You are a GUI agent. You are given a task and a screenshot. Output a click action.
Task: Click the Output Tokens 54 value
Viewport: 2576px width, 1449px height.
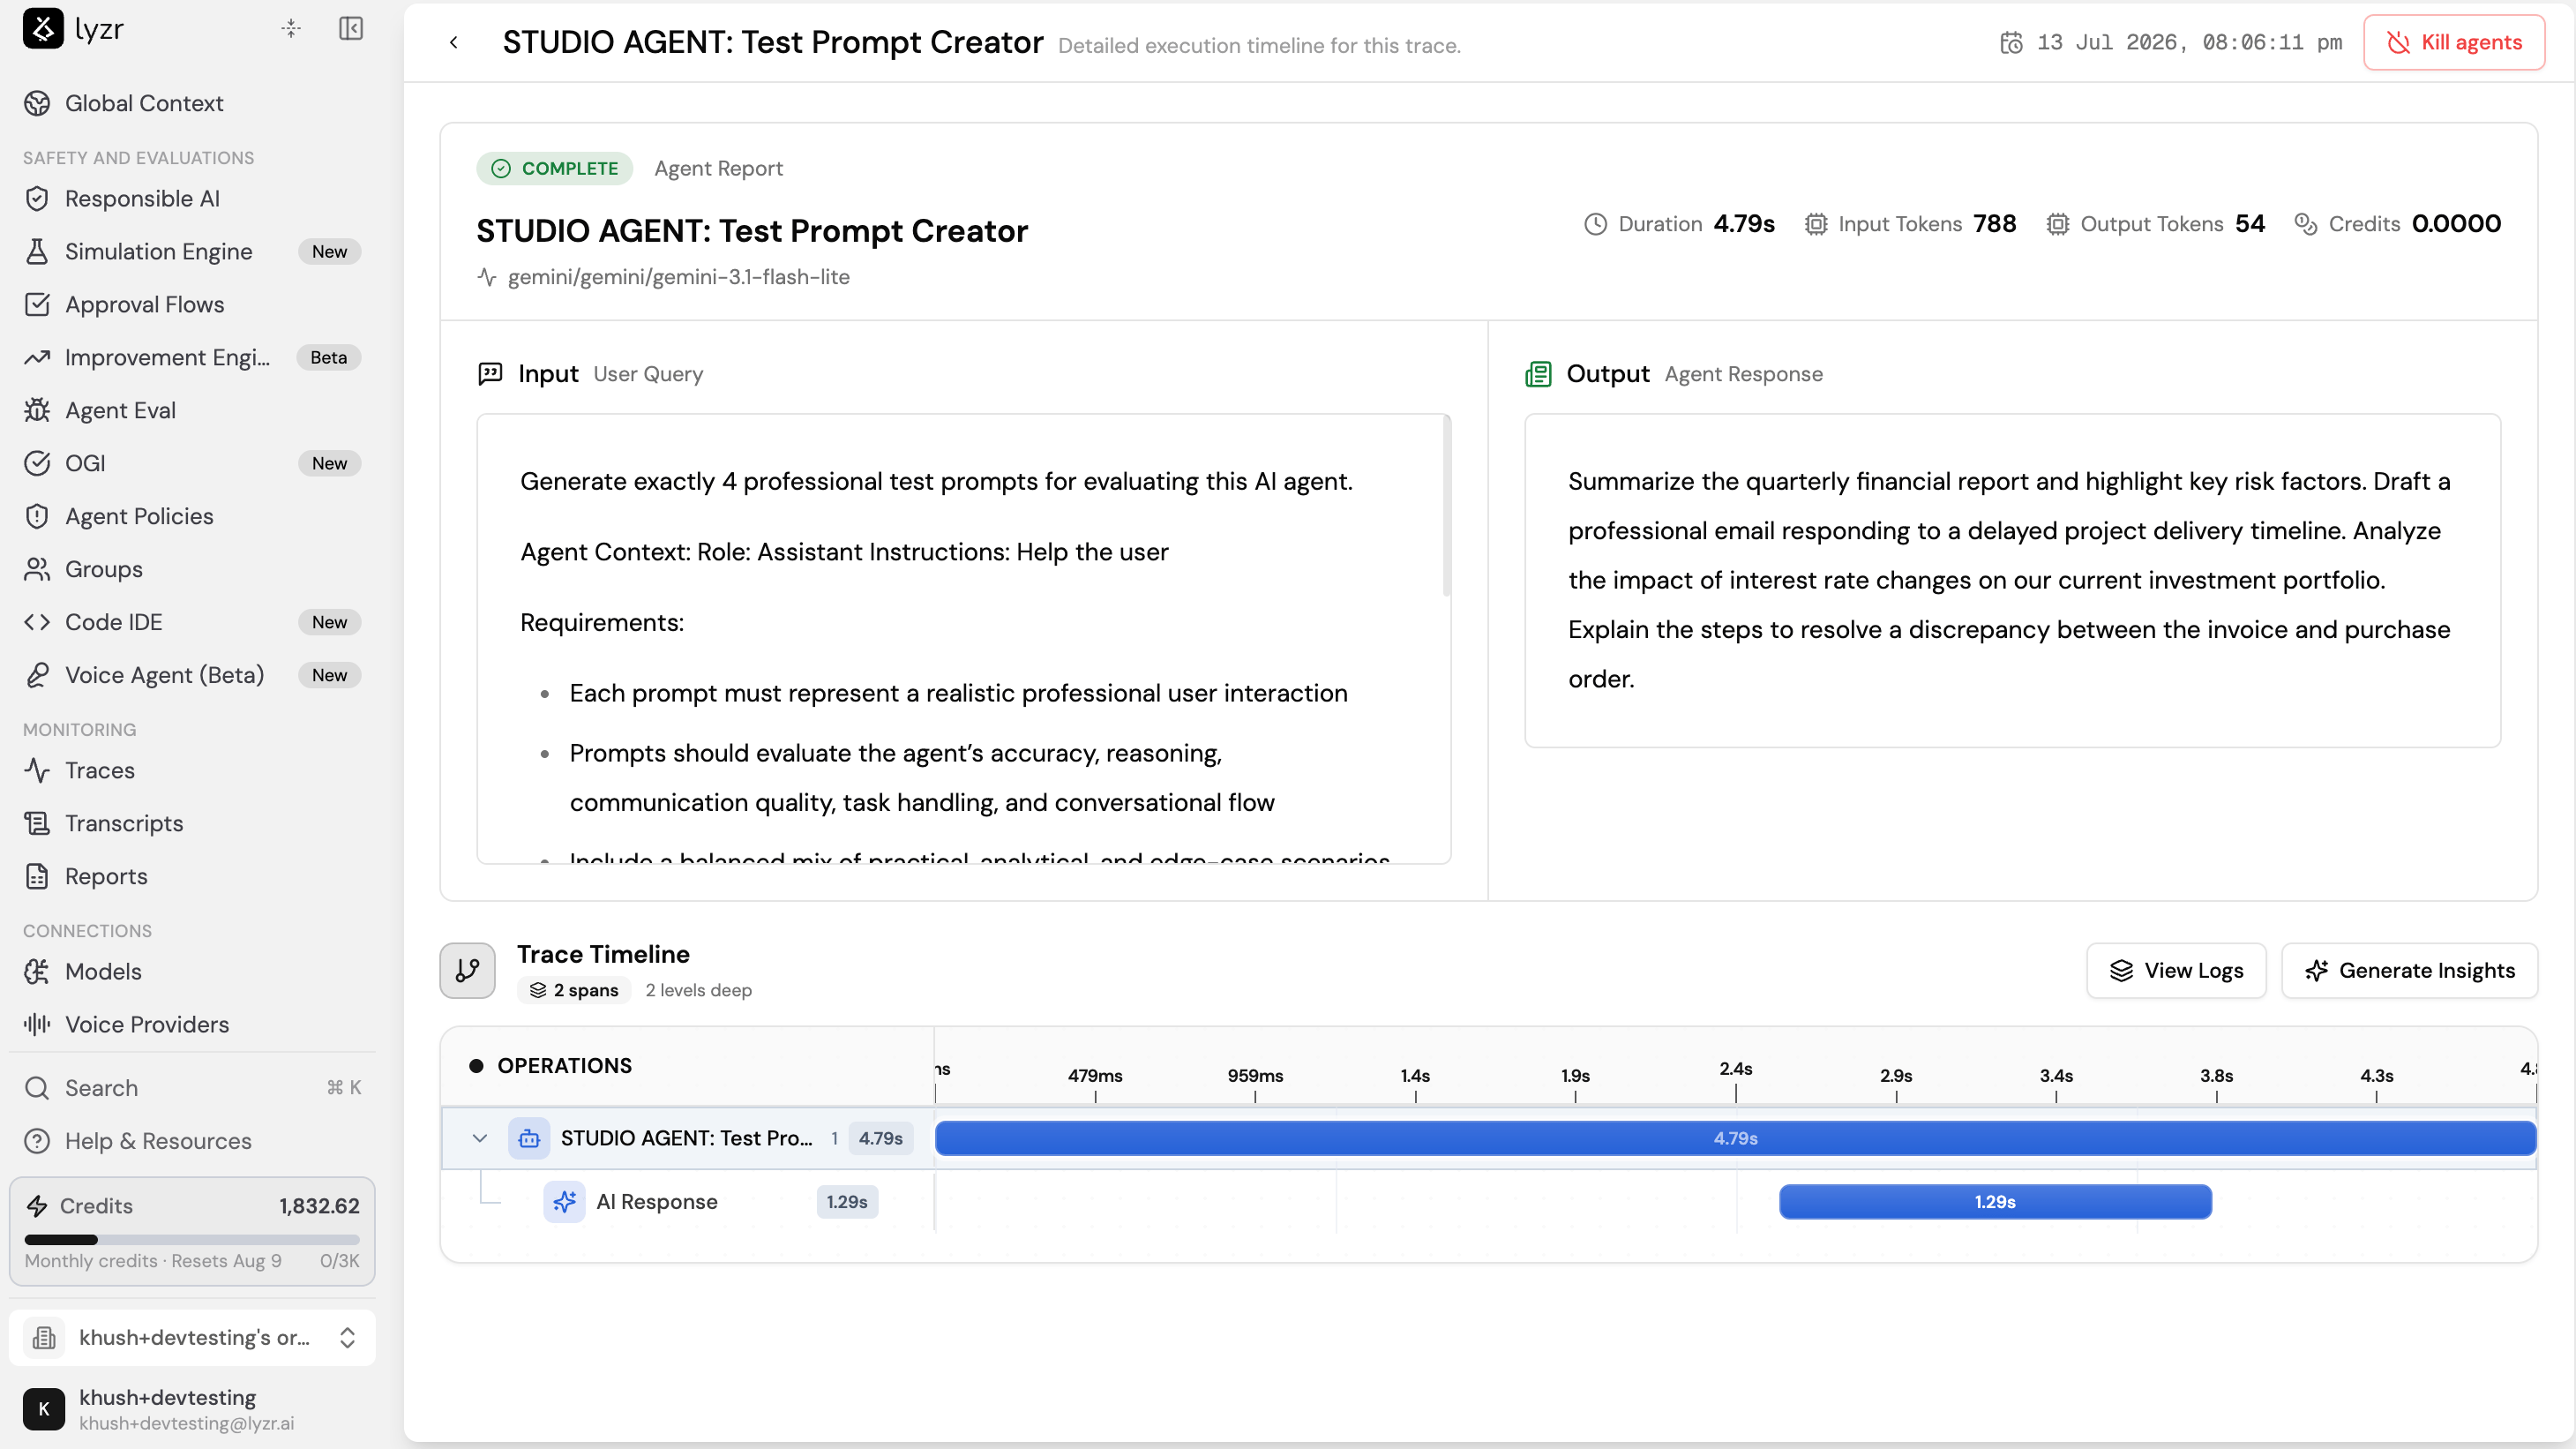point(2250,224)
